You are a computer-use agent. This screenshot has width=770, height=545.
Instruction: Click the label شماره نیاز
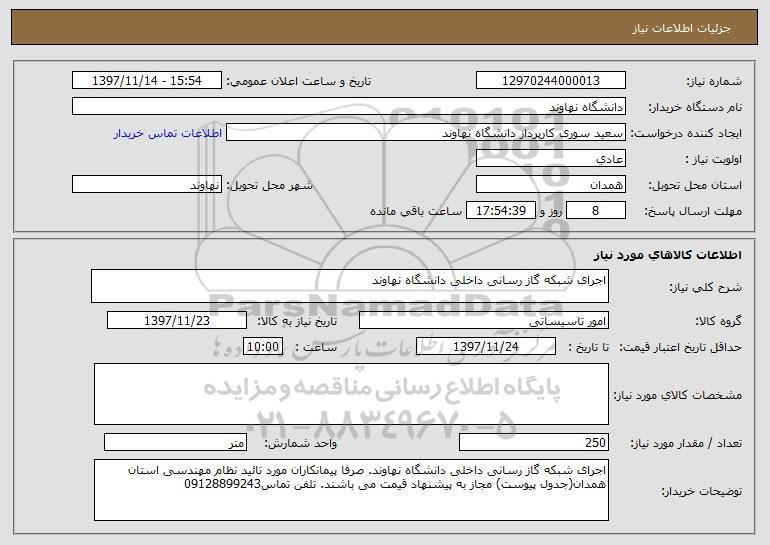[x=714, y=81]
